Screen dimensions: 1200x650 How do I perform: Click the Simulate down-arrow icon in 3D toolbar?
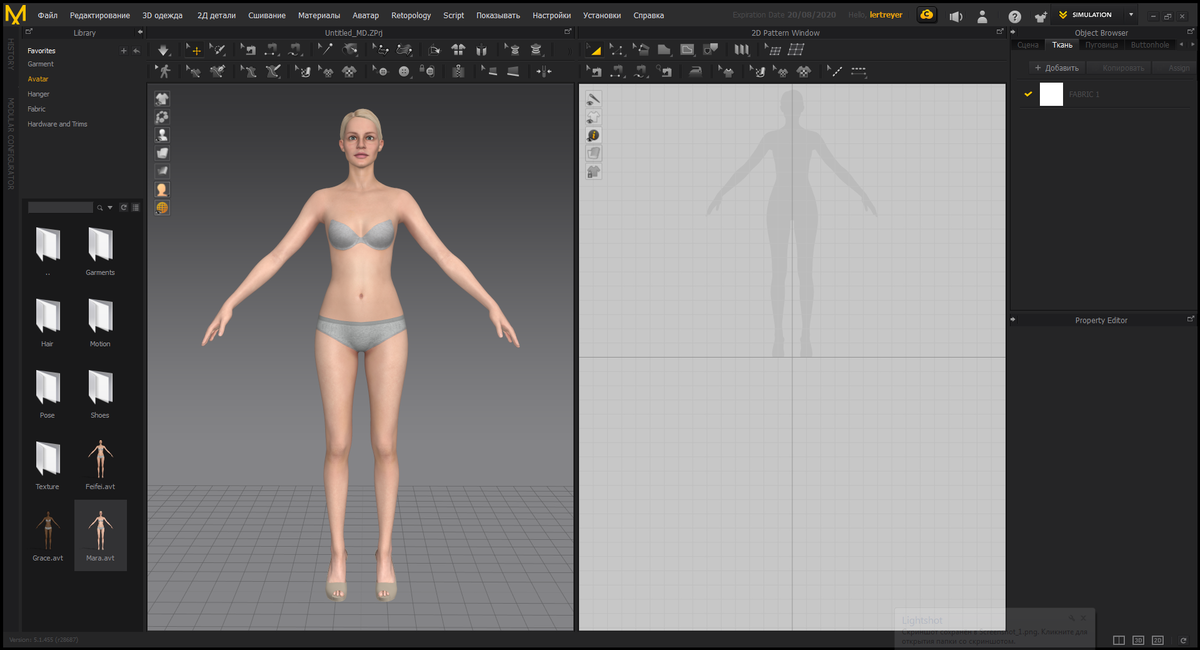point(164,49)
